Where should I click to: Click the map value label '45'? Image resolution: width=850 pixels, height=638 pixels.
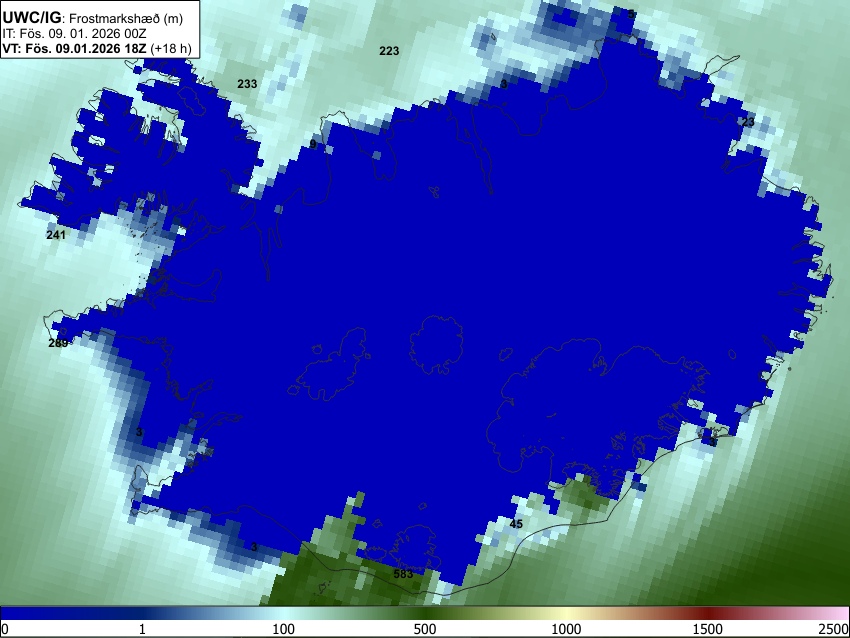[516, 524]
